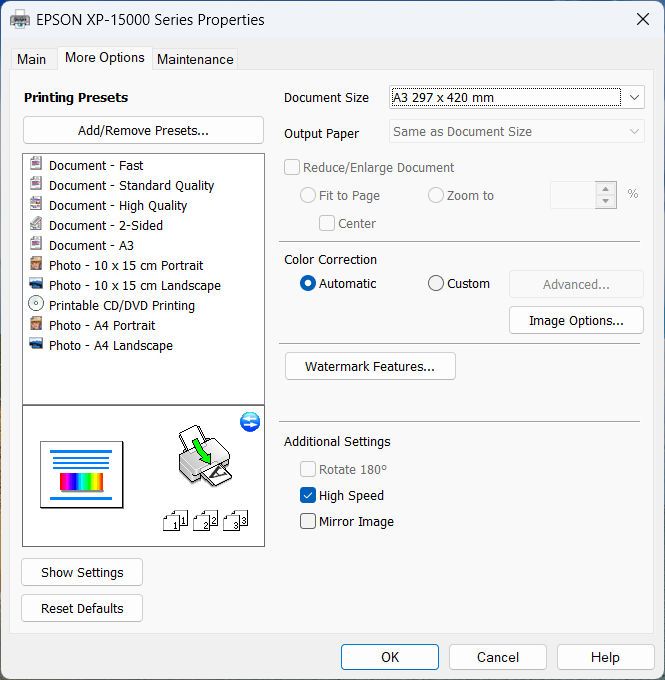The height and width of the screenshot is (680, 665).
Task: Click the Document - 2-Sided preset icon
Action: pos(36,223)
